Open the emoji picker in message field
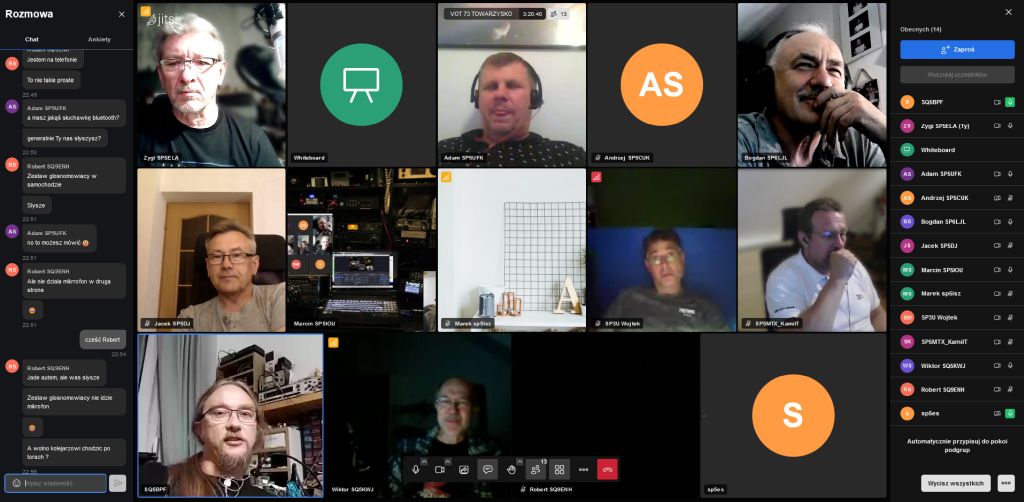Viewport: 1024px width, 502px height. pos(16,483)
